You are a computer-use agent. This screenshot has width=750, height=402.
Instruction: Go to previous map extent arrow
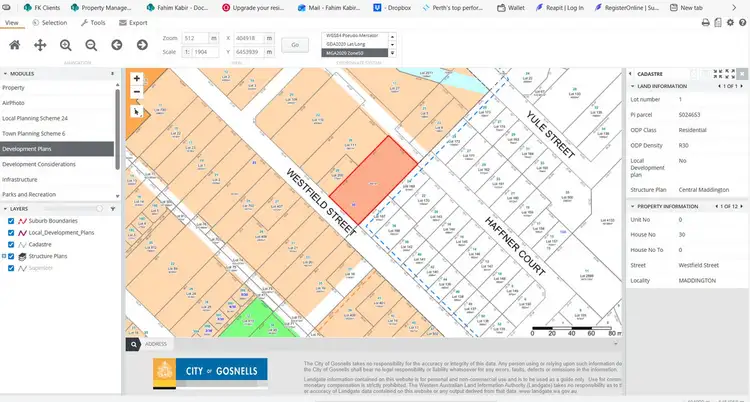[x=116, y=45]
